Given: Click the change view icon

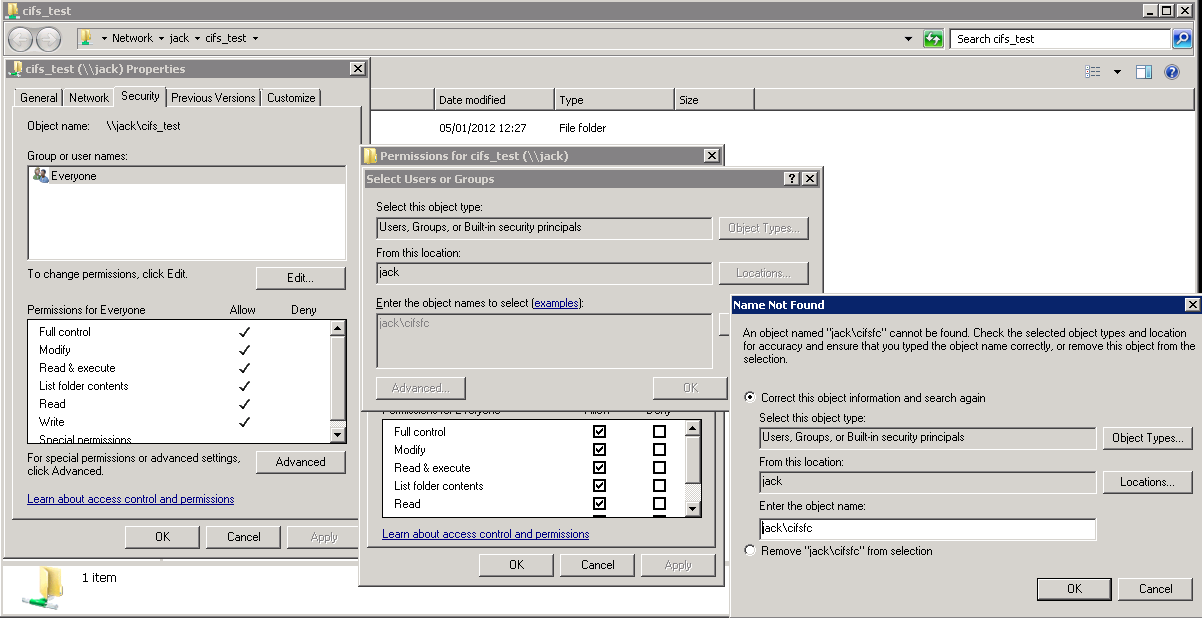Looking at the screenshot, I should [x=1092, y=72].
